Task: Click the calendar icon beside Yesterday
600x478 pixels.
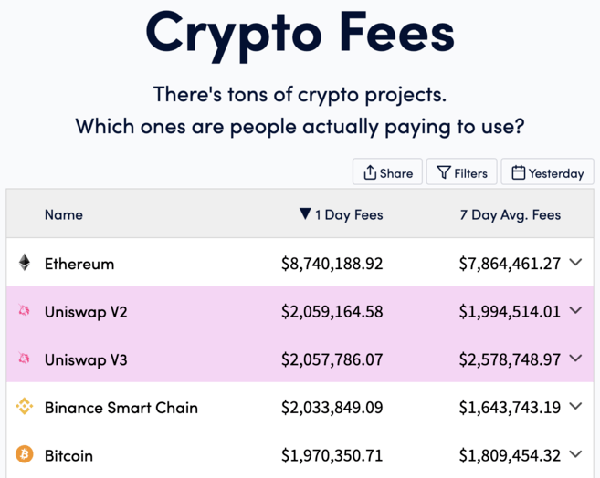Action: click(x=517, y=173)
